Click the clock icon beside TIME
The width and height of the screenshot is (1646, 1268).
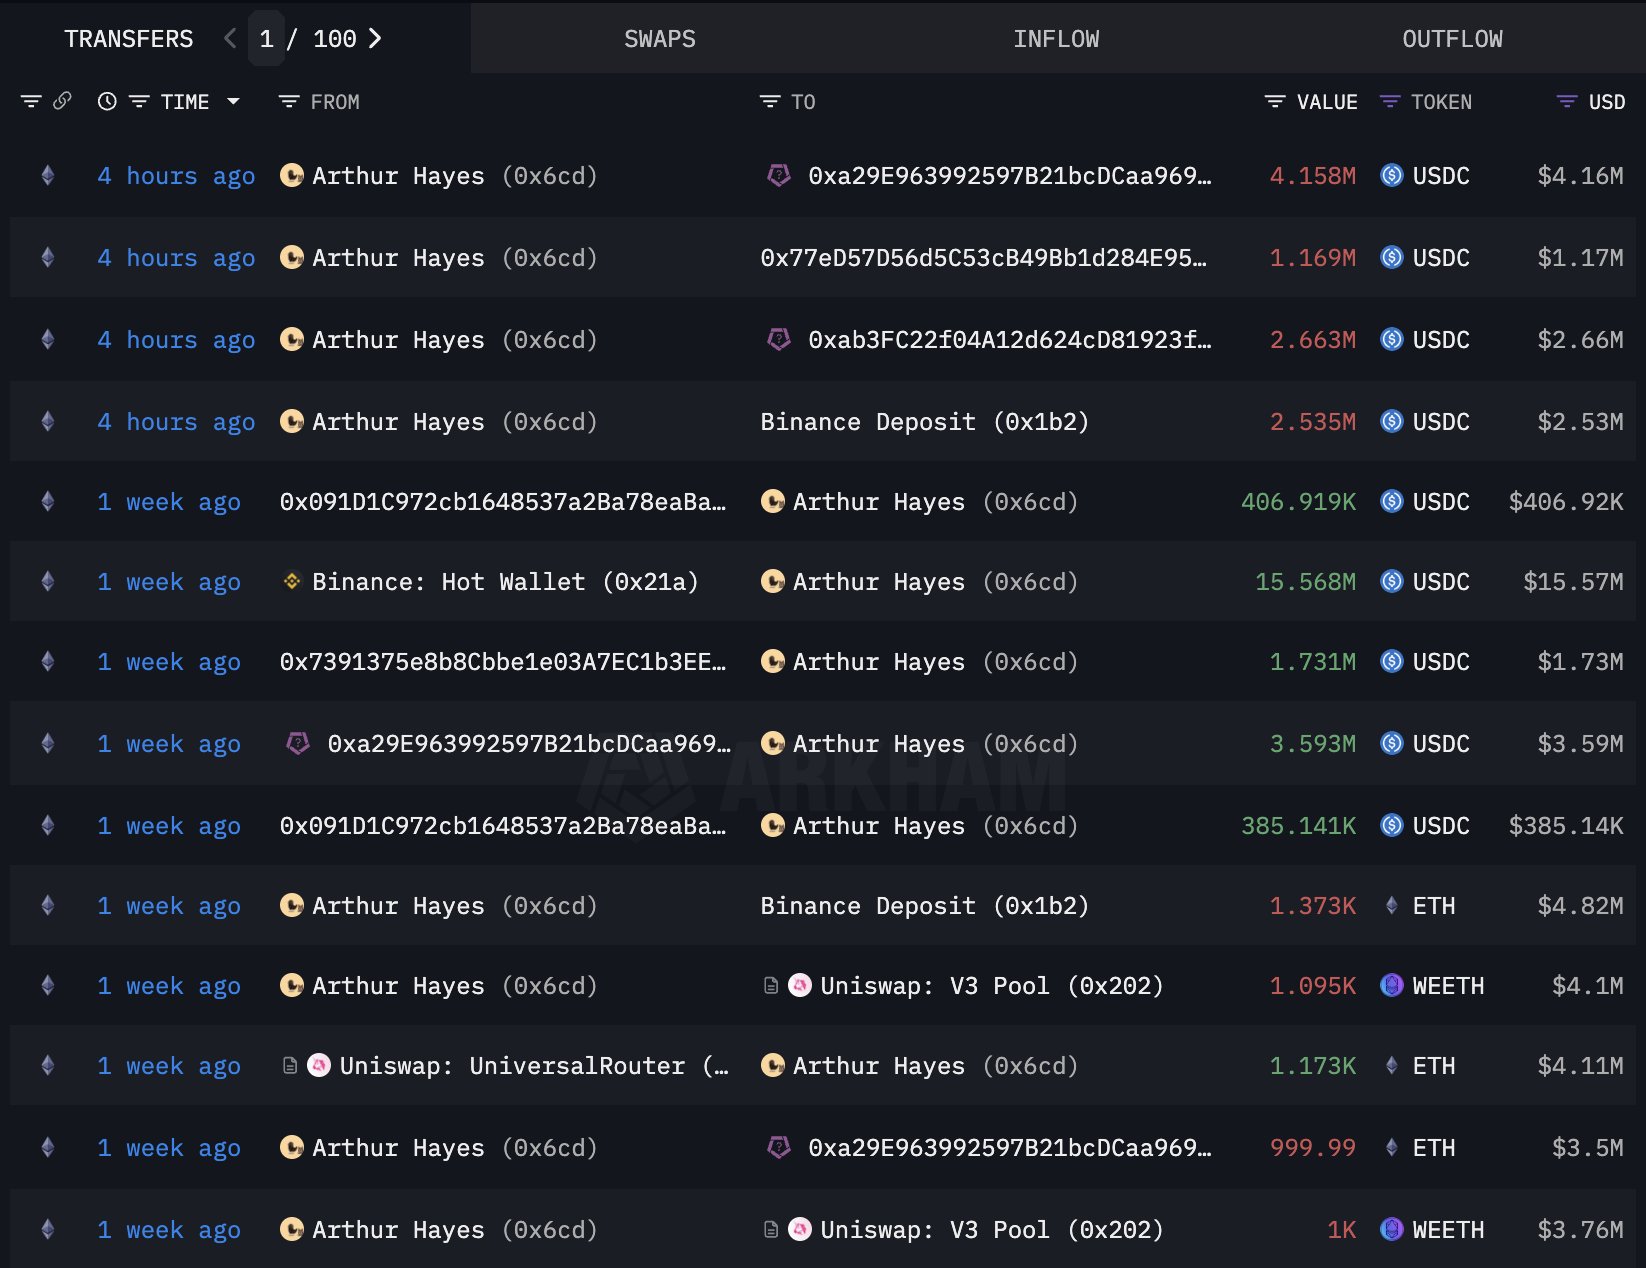pos(107,101)
